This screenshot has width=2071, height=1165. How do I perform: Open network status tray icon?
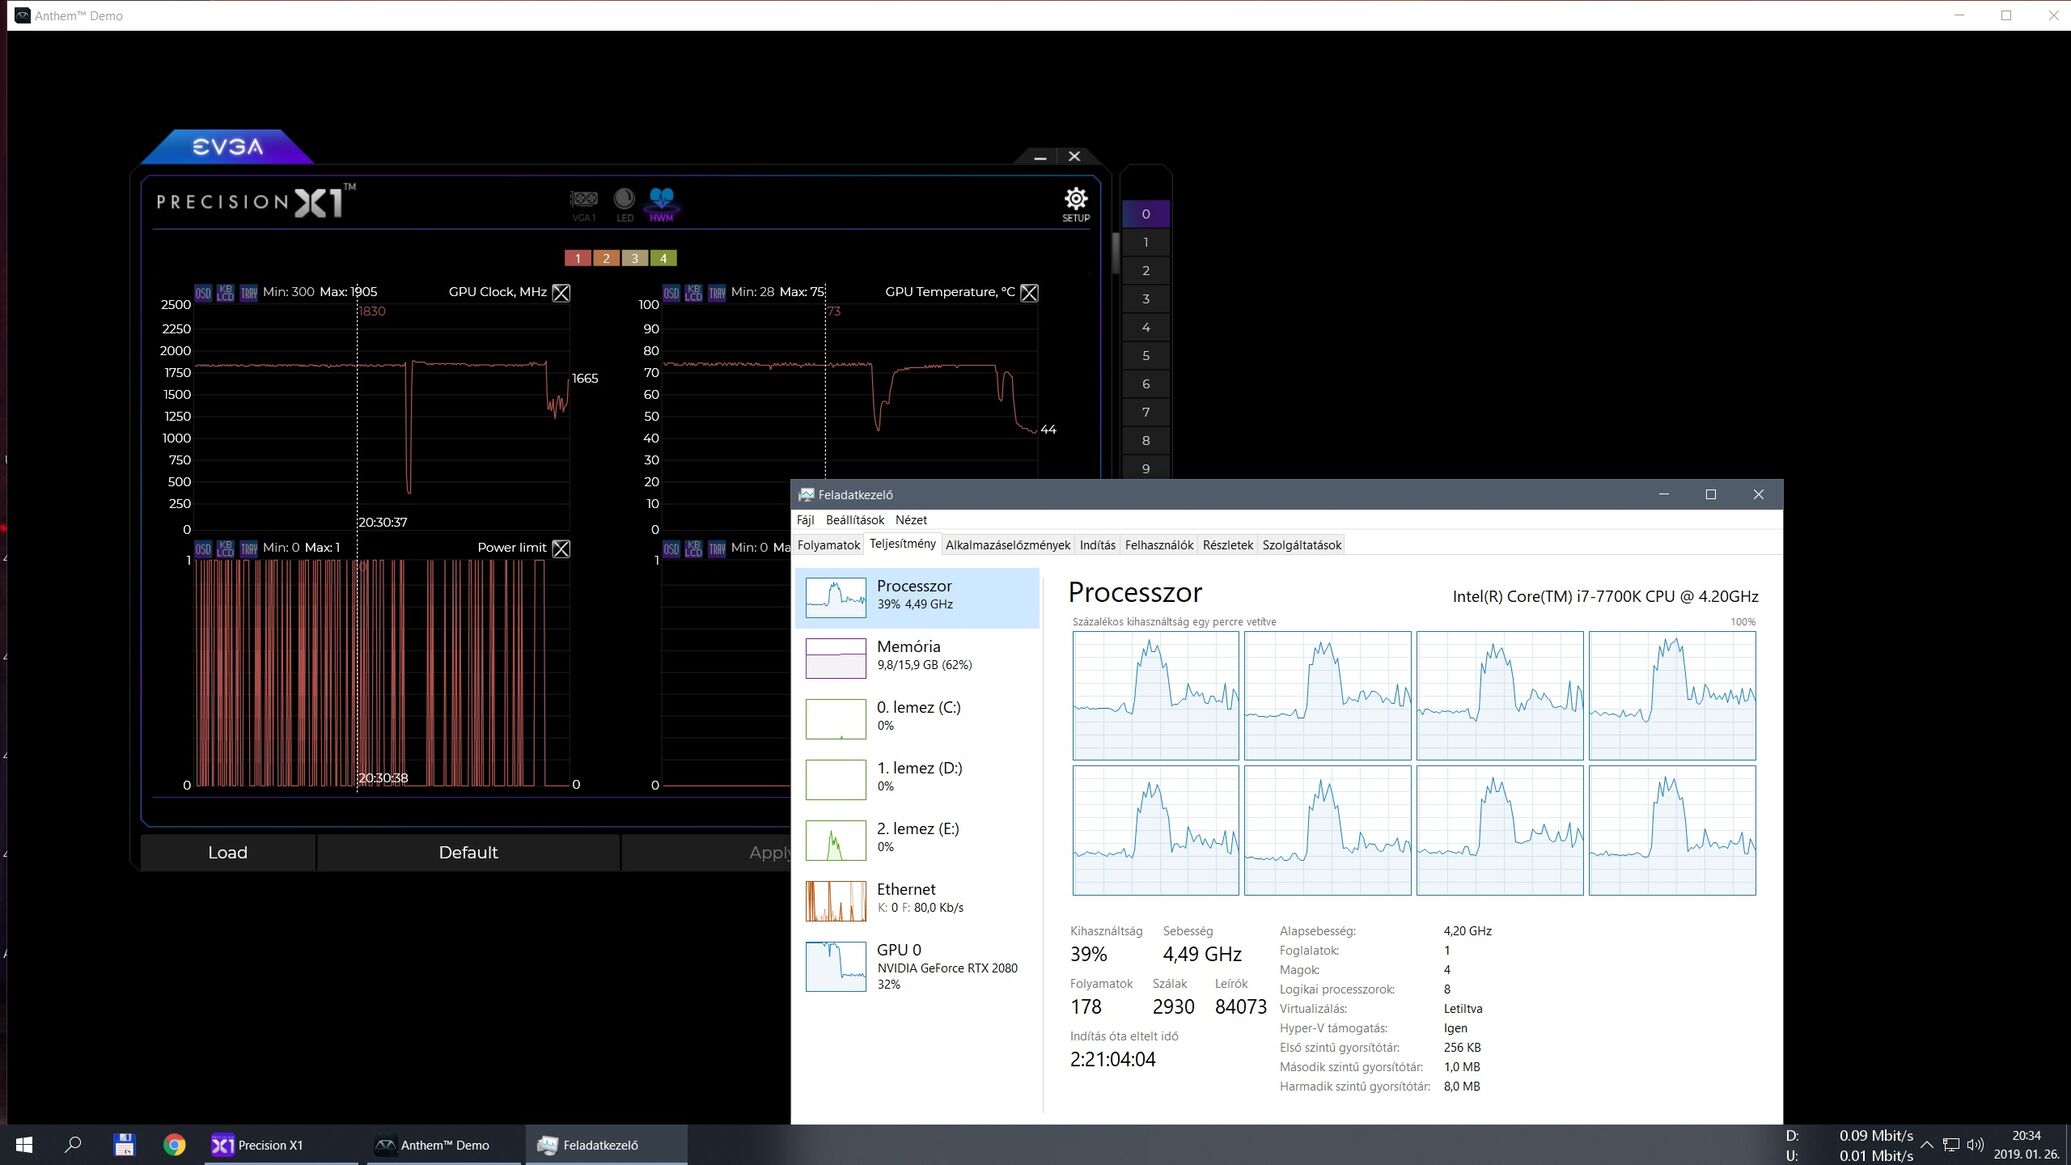click(x=1951, y=1145)
